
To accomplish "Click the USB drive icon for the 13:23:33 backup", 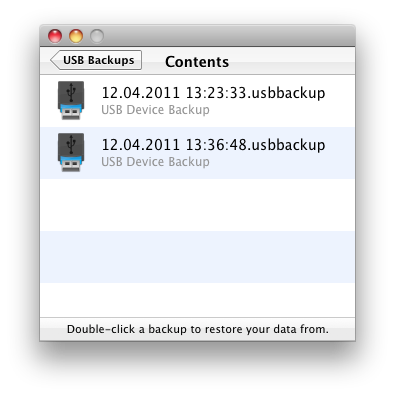I will tap(71, 100).
